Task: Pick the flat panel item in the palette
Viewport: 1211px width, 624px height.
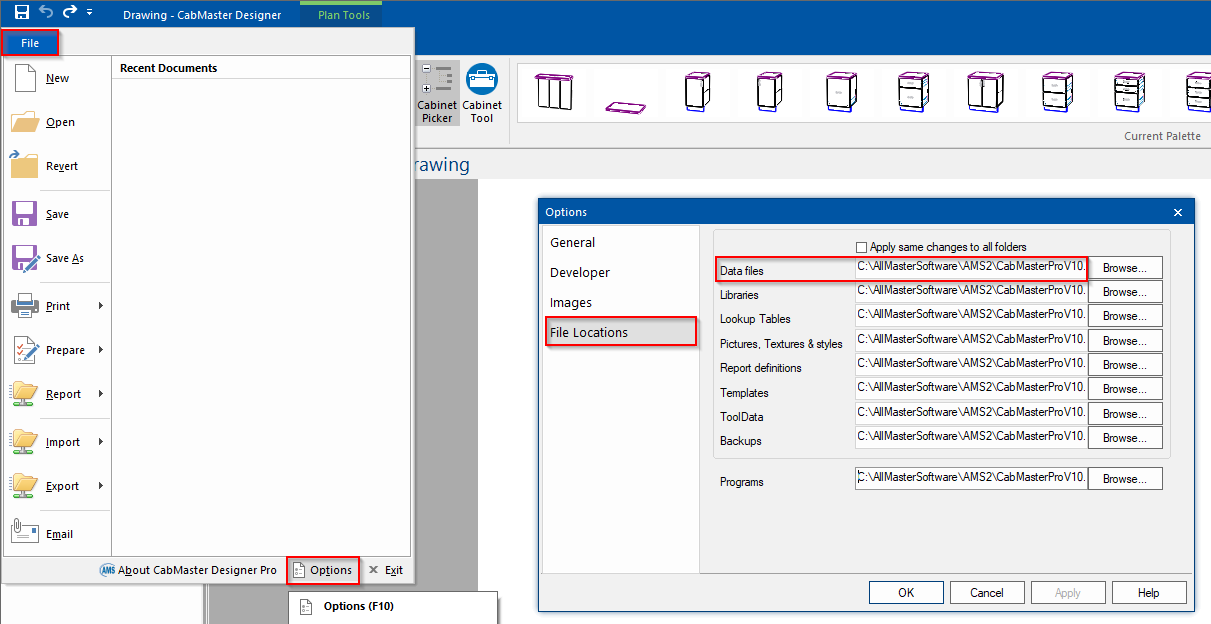Action: pos(625,106)
